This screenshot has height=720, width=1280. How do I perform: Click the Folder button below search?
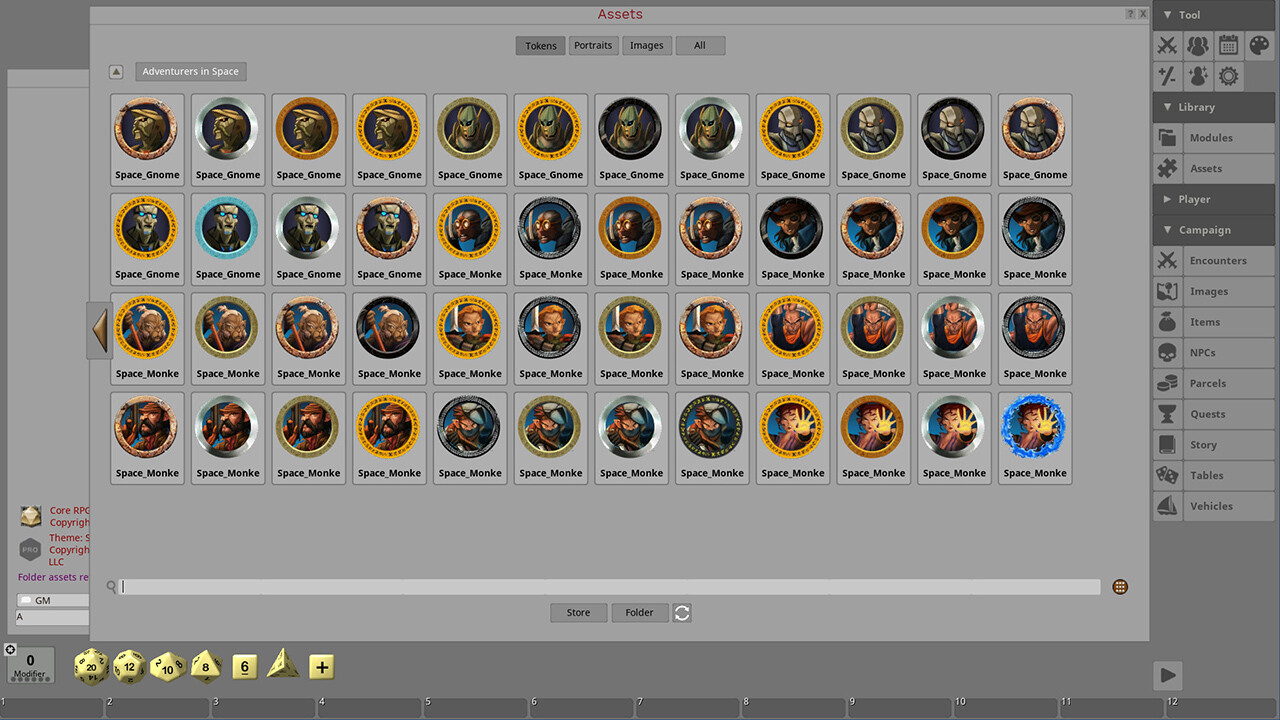click(639, 612)
